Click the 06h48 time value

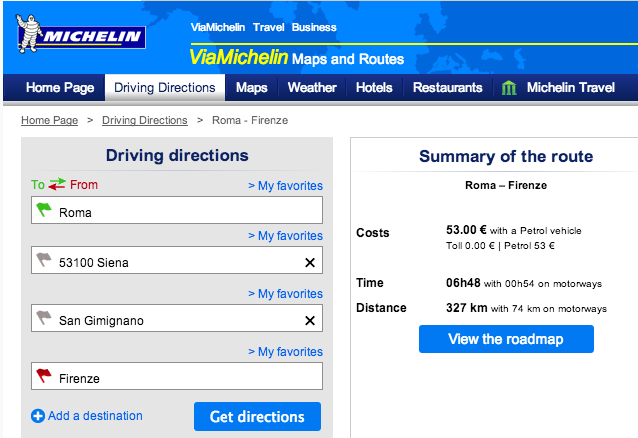(x=463, y=283)
